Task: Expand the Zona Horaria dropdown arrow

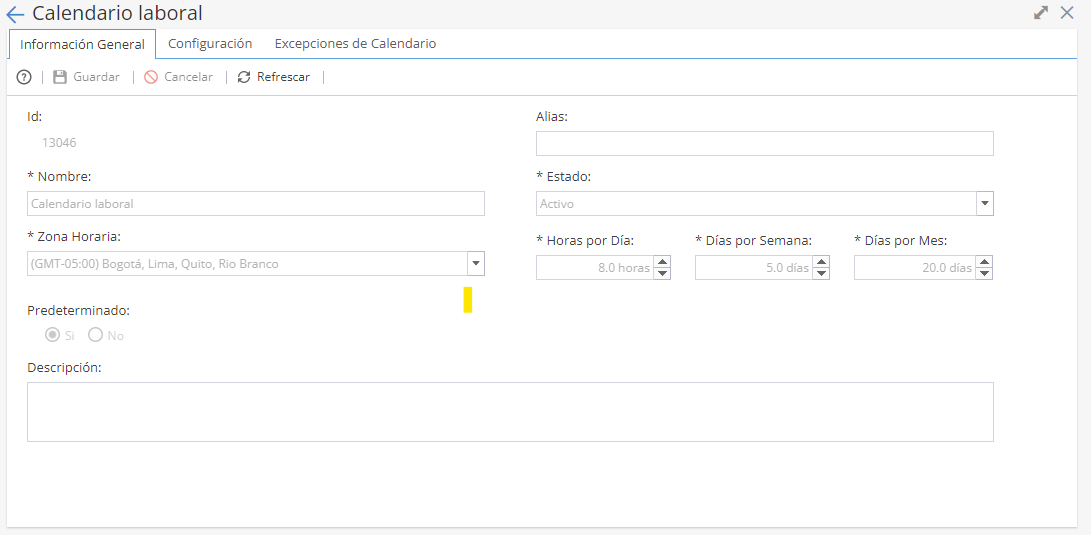Action: pos(476,264)
